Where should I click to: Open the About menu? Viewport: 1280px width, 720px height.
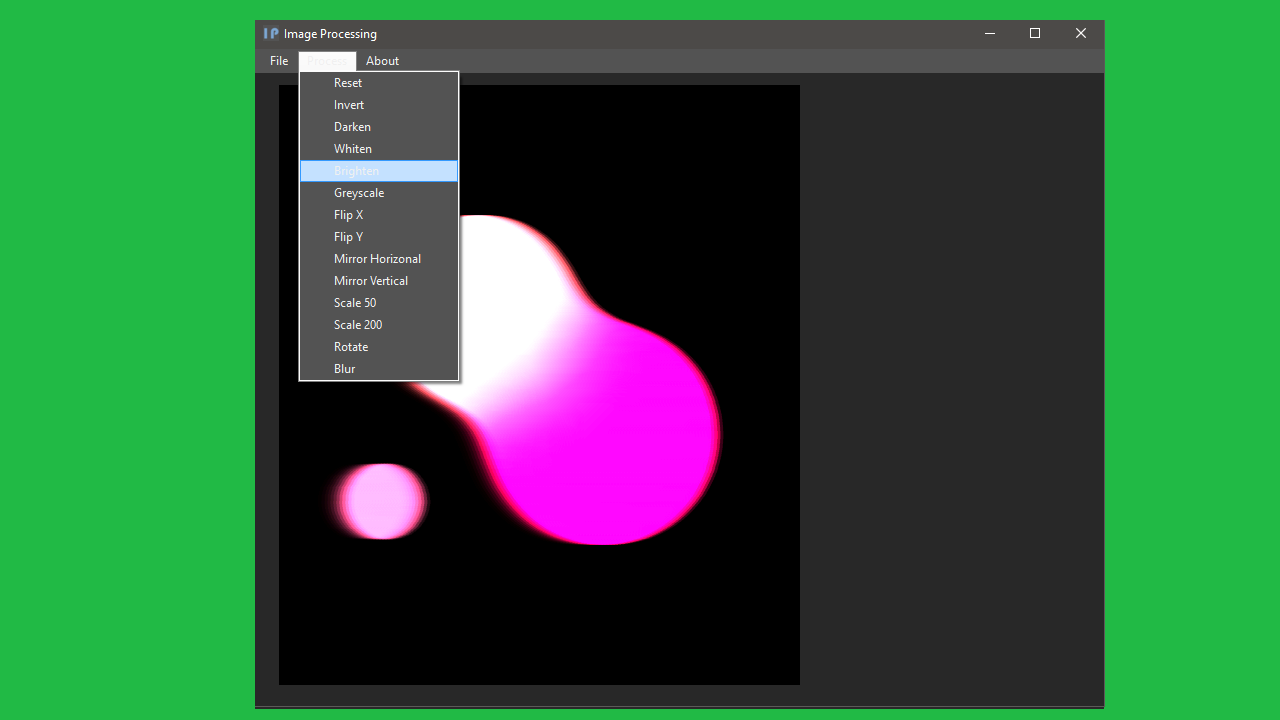pos(382,61)
